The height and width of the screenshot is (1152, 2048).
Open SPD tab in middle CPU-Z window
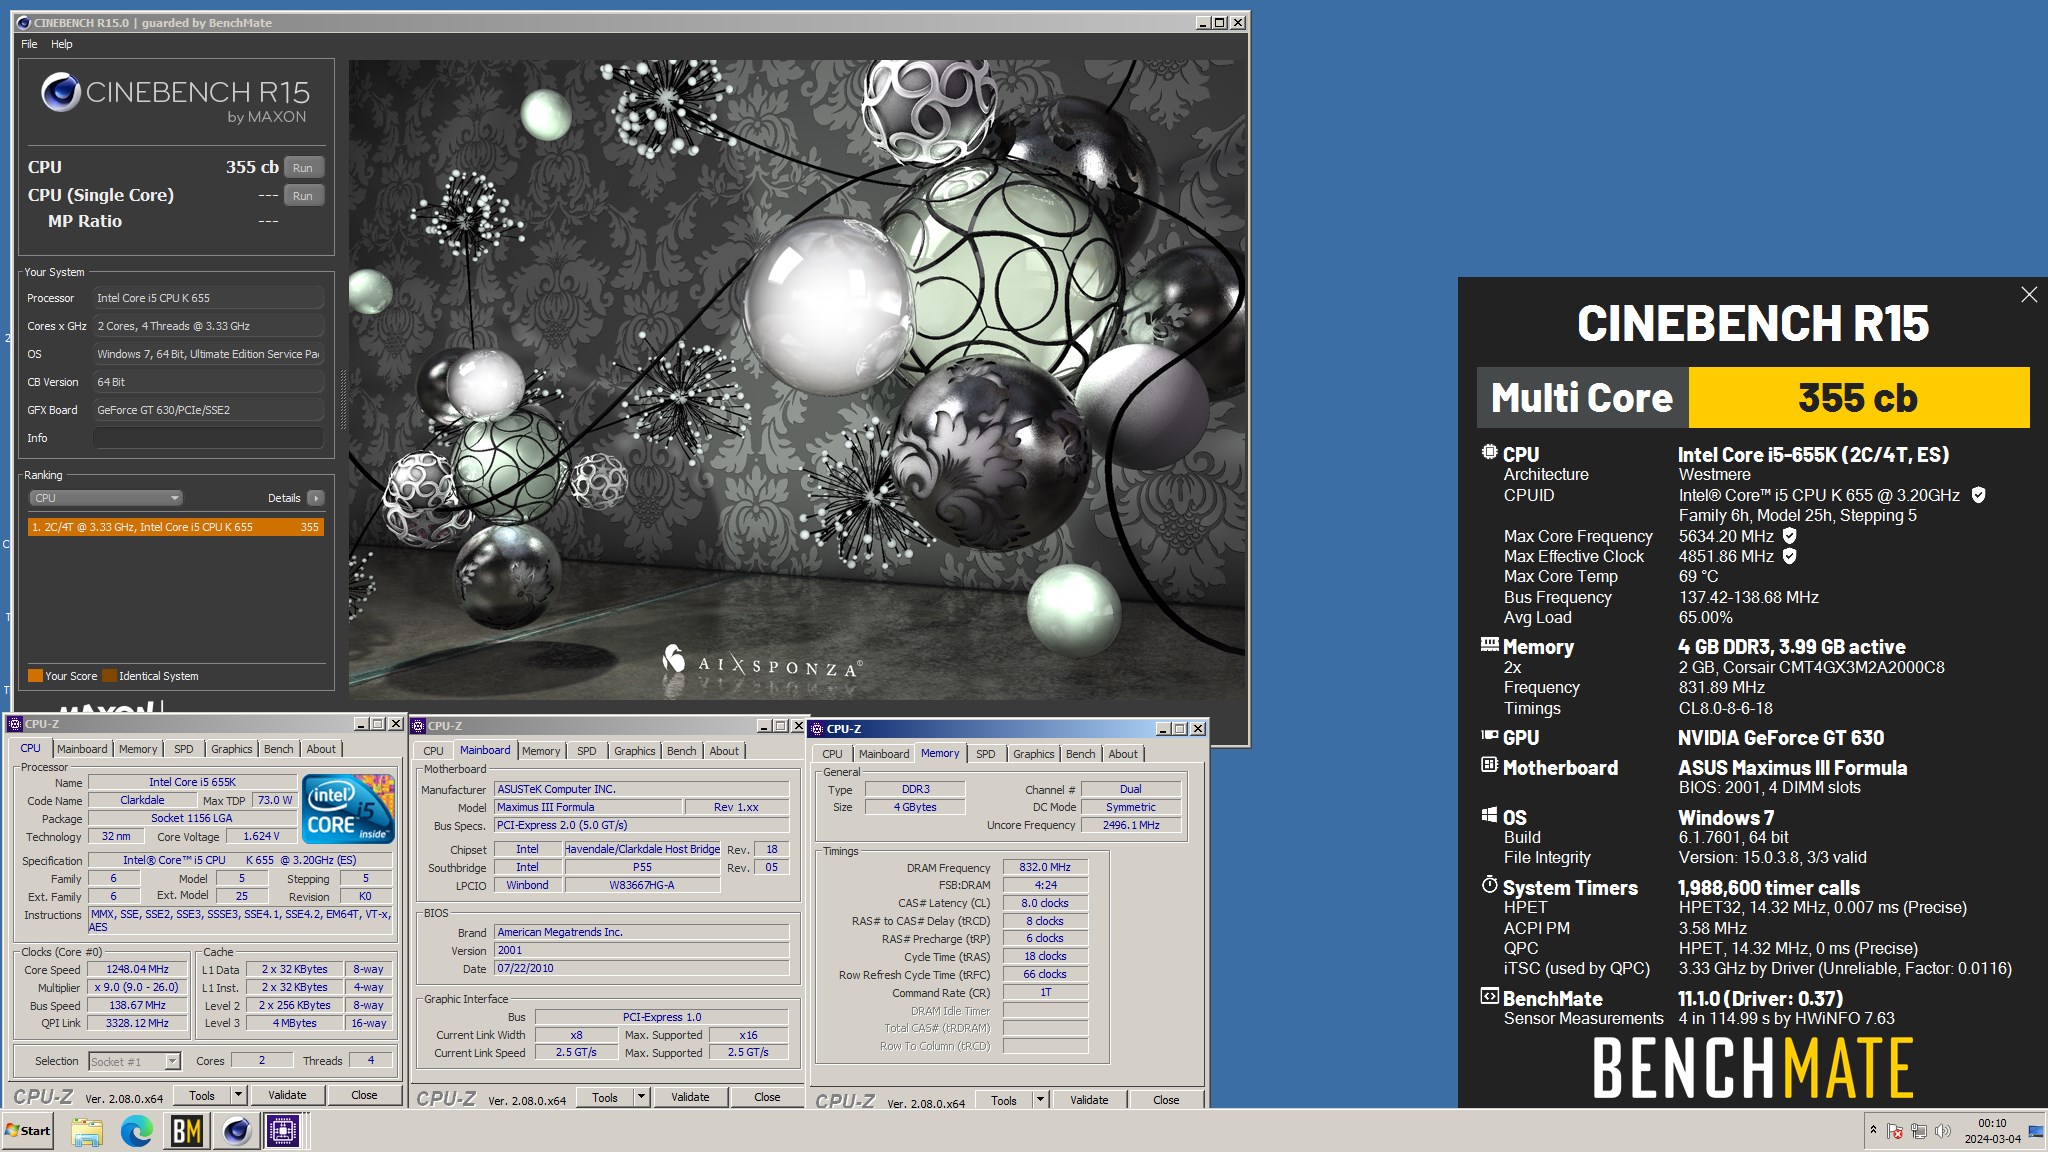tap(587, 751)
